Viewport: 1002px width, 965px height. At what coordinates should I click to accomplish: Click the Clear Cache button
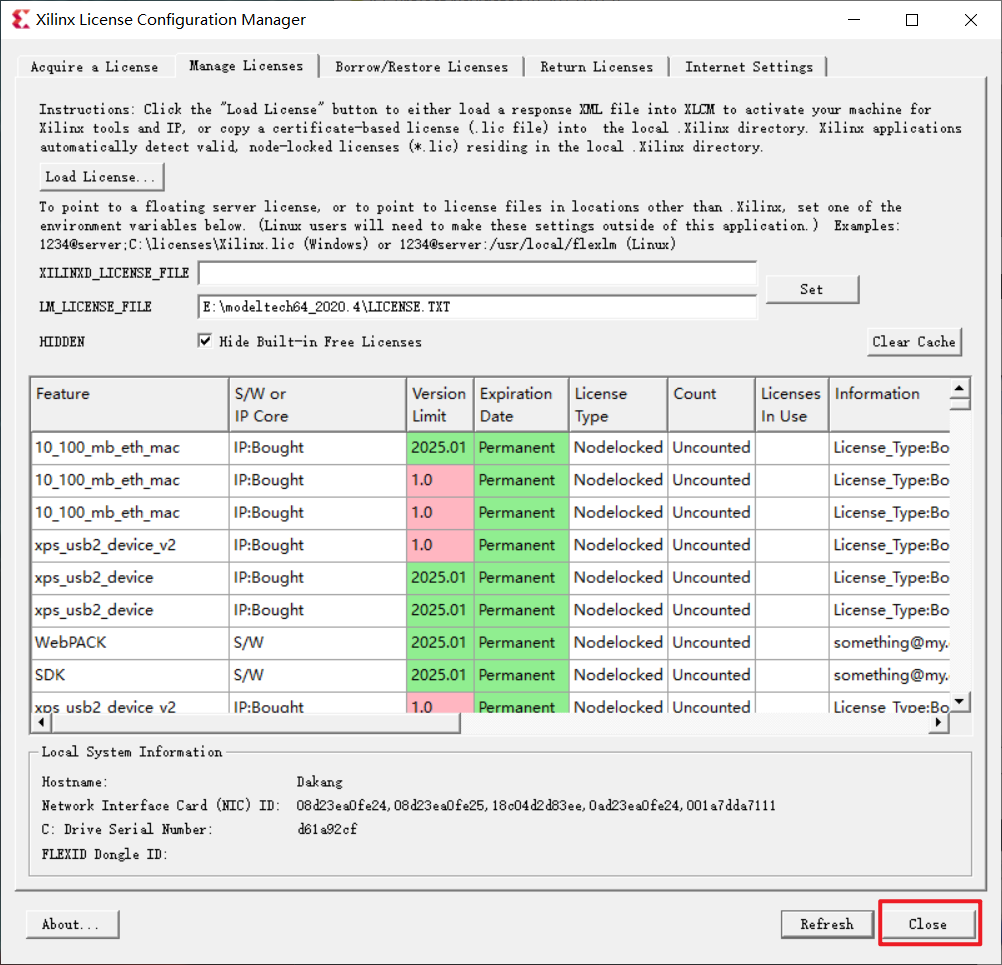[914, 342]
